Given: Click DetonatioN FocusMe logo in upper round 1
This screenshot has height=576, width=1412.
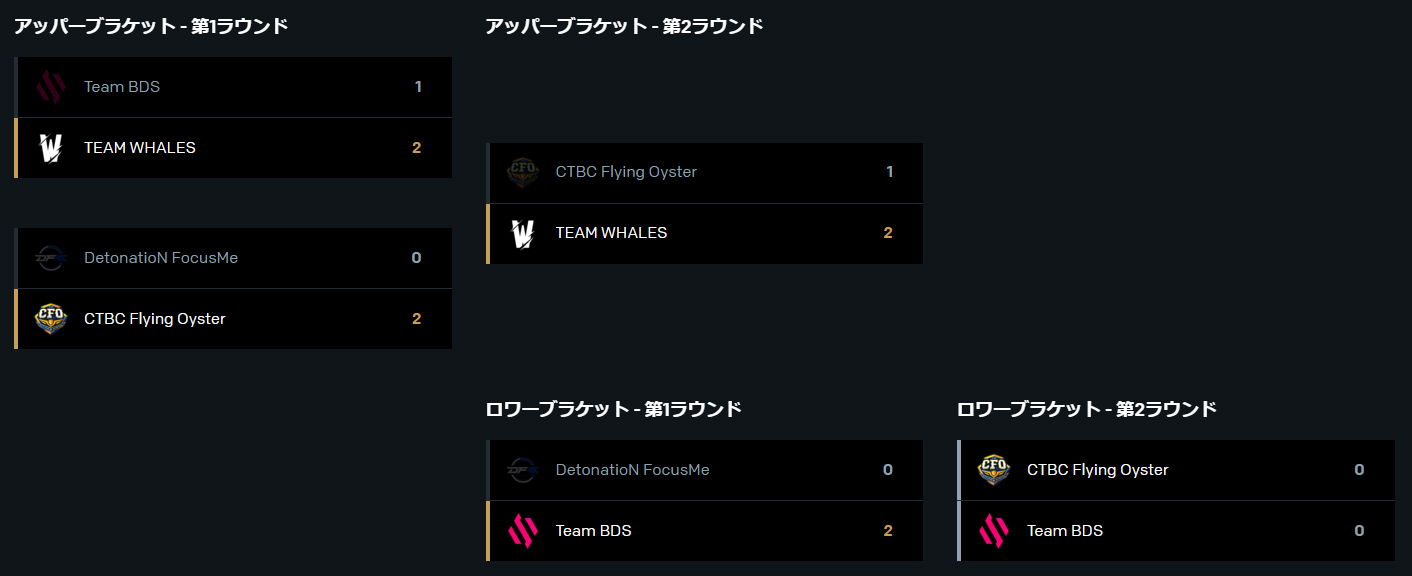Looking at the screenshot, I should click(51, 258).
